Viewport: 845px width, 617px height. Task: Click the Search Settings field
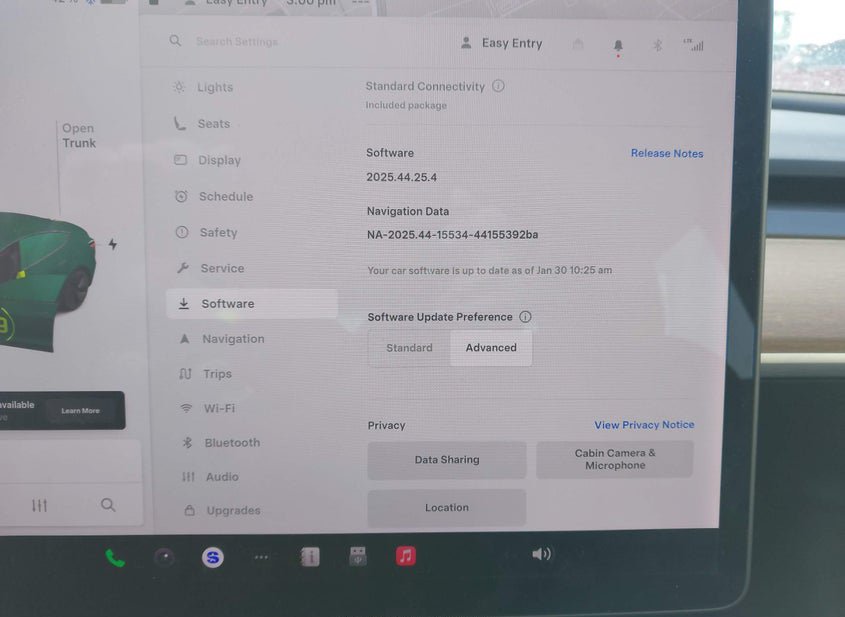click(x=237, y=41)
